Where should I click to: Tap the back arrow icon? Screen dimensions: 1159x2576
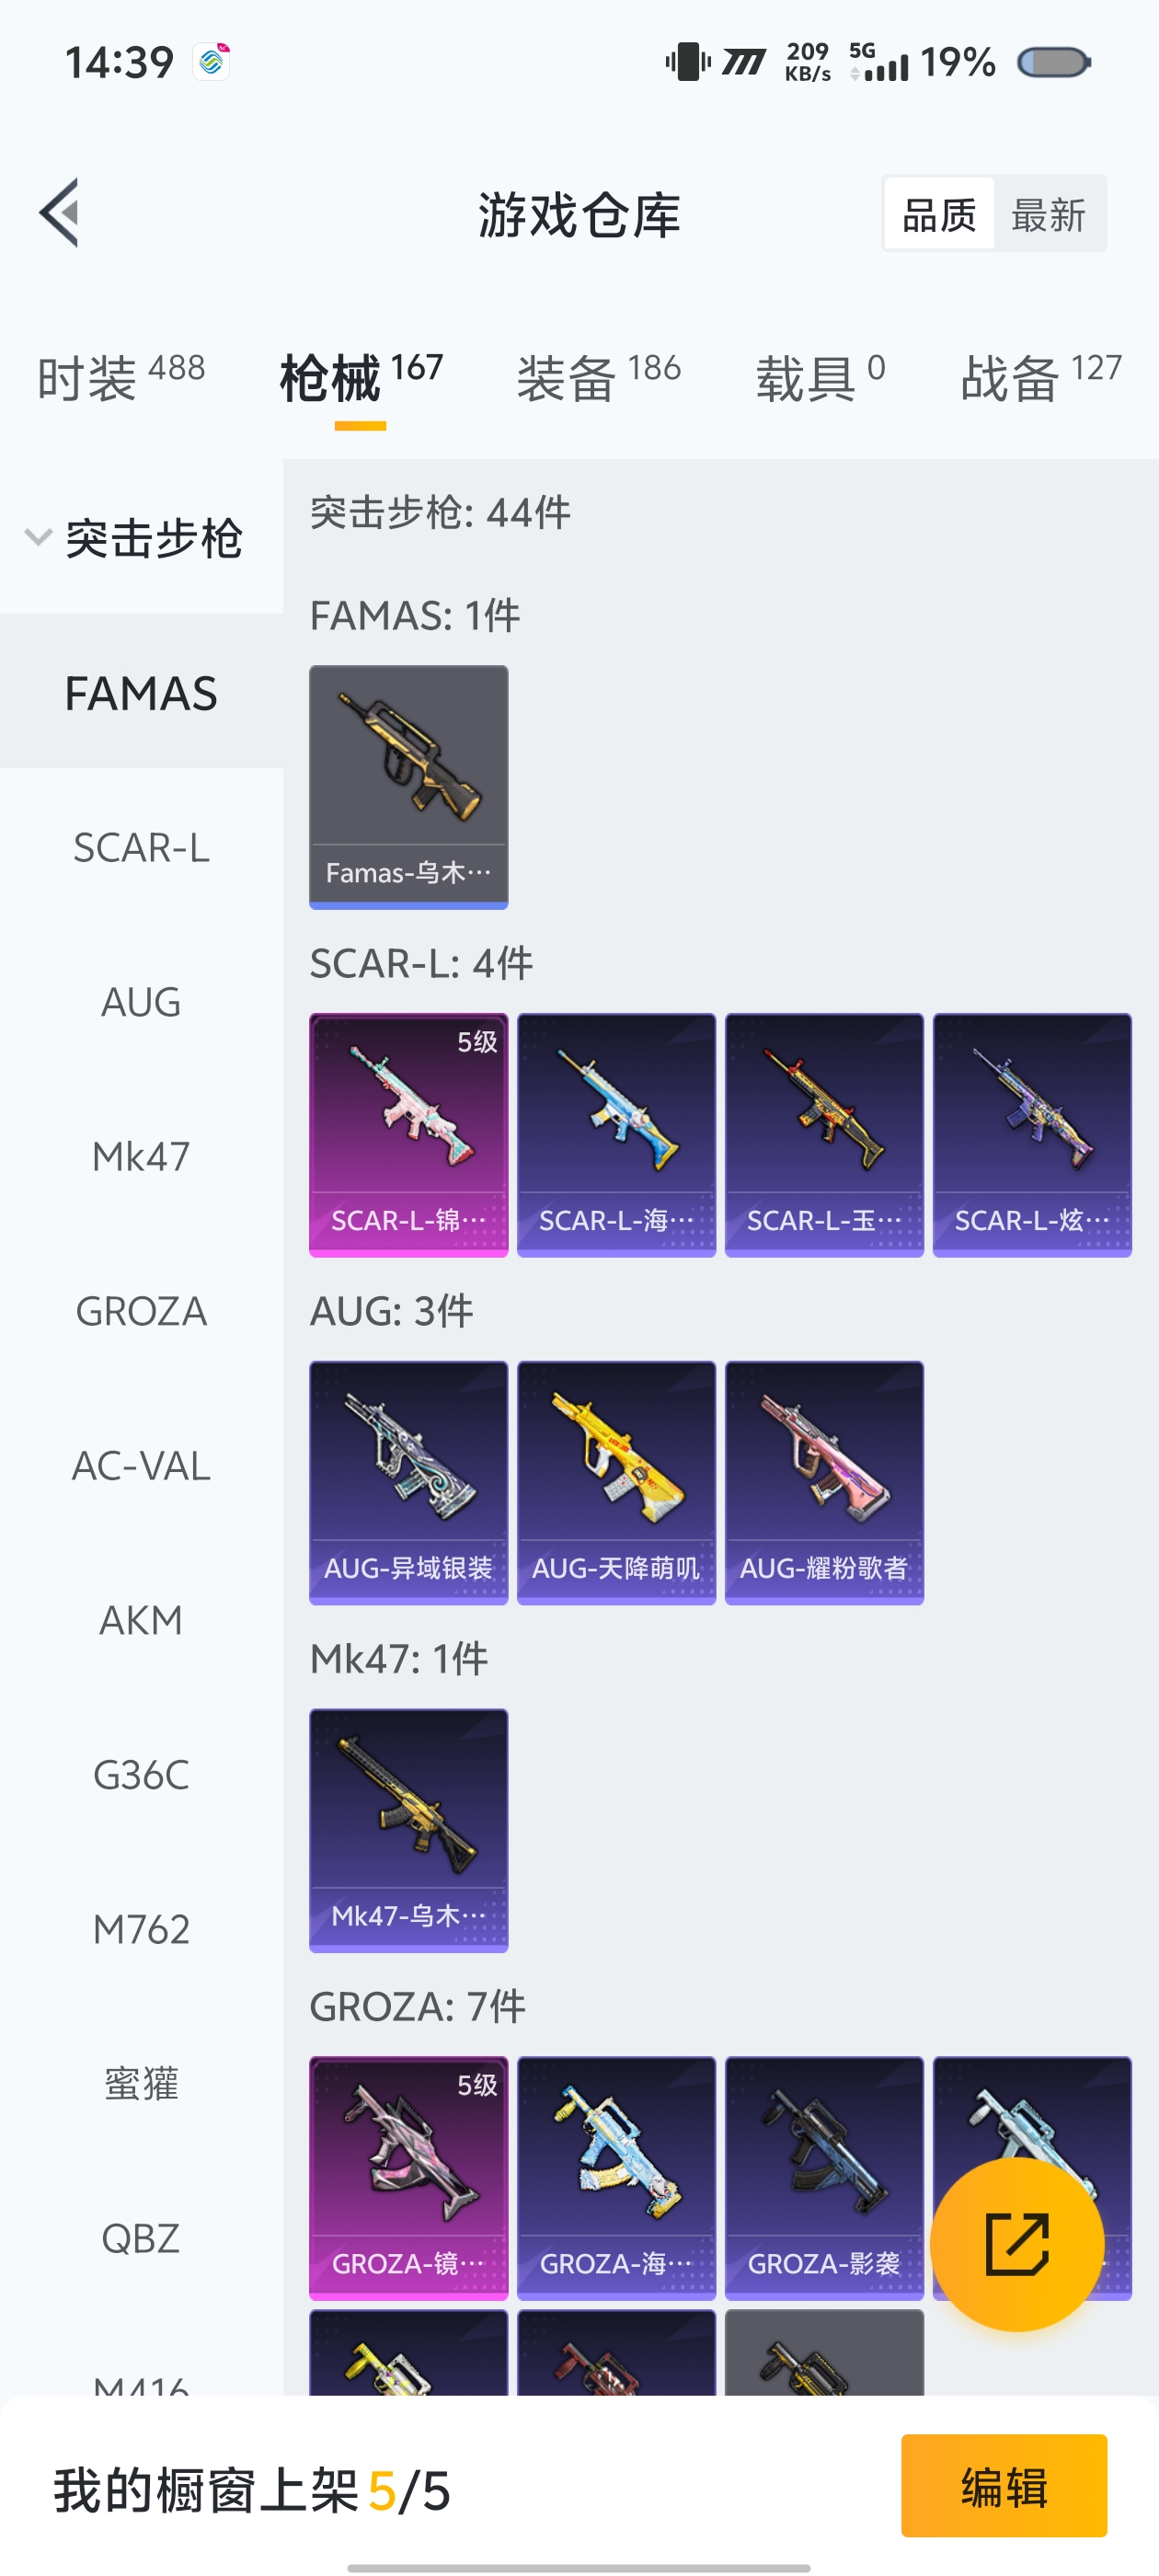pos(59,213)
